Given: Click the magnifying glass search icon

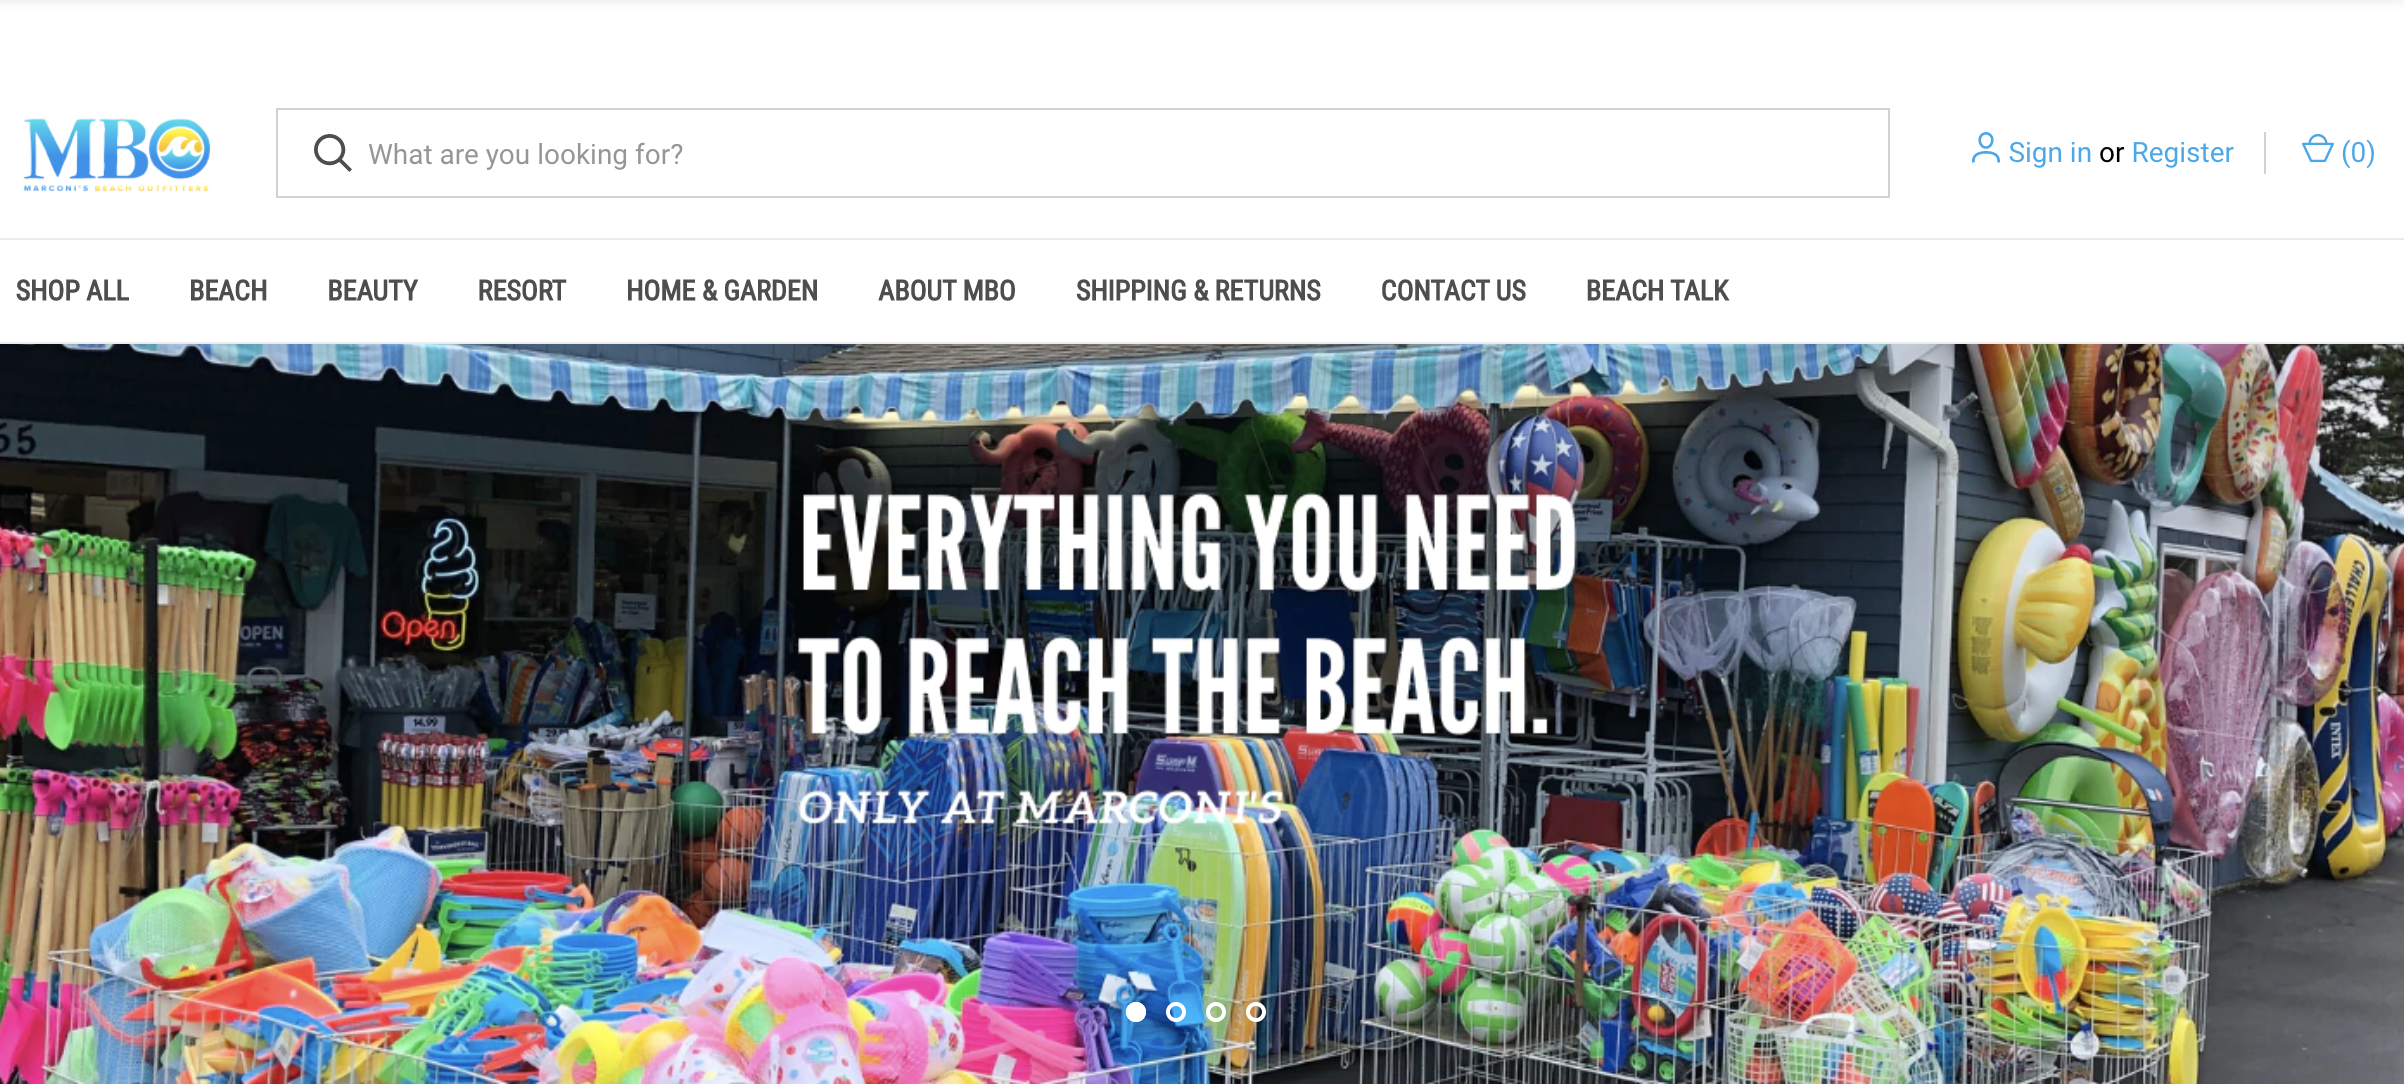Looking at the screenshot, I should (x=332, y=153).
